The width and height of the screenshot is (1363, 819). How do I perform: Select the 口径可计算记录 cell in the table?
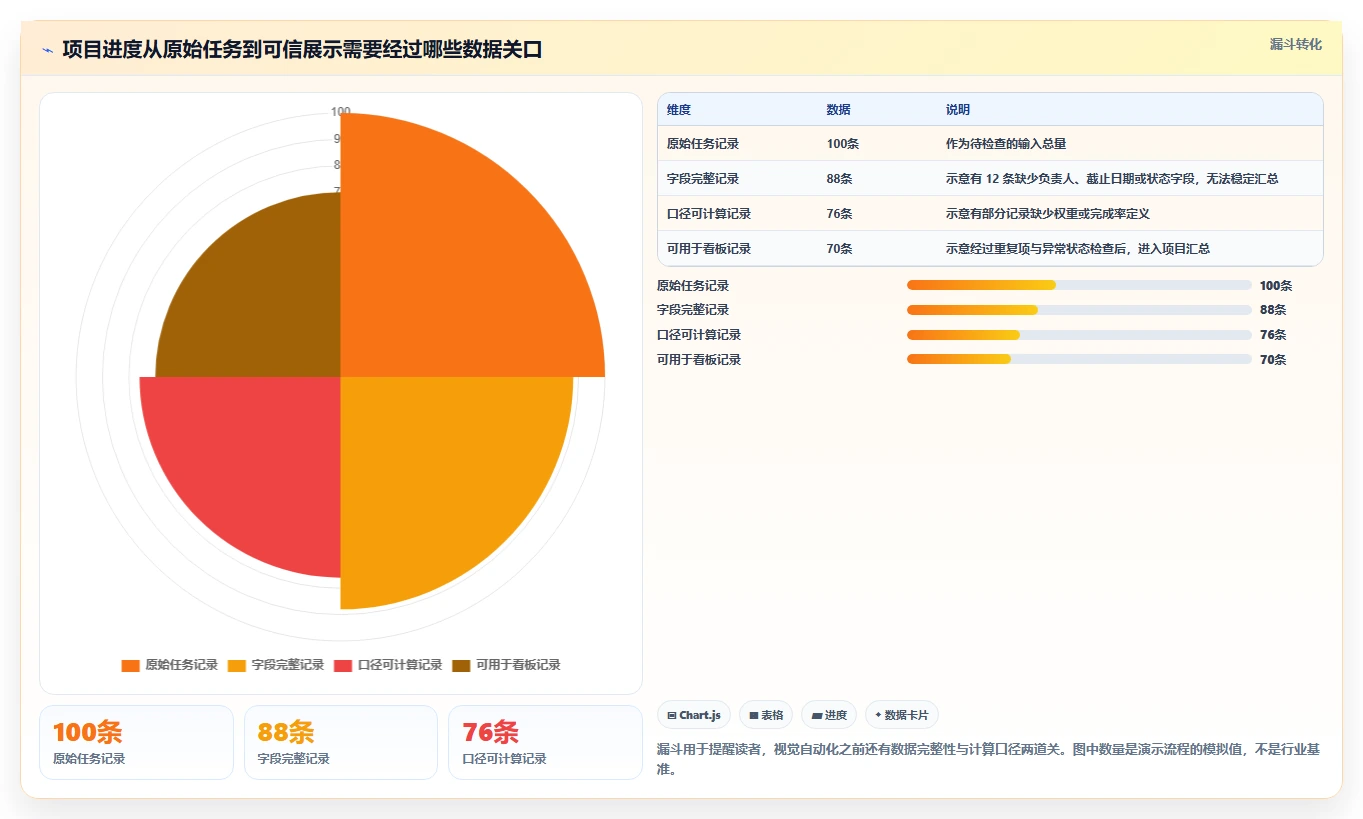point(709,214)
